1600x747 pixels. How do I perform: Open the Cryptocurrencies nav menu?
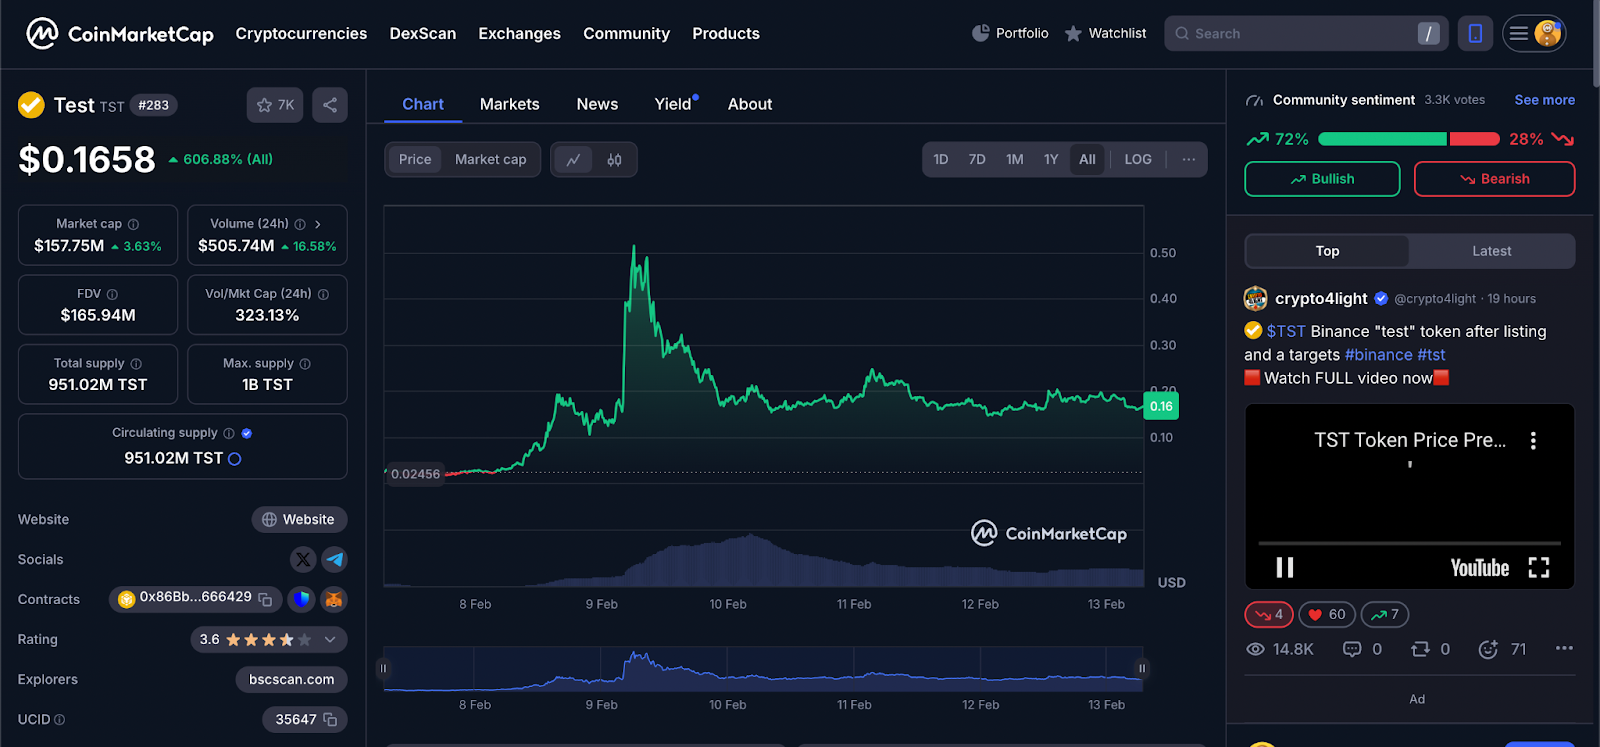(x=301, y=33)
